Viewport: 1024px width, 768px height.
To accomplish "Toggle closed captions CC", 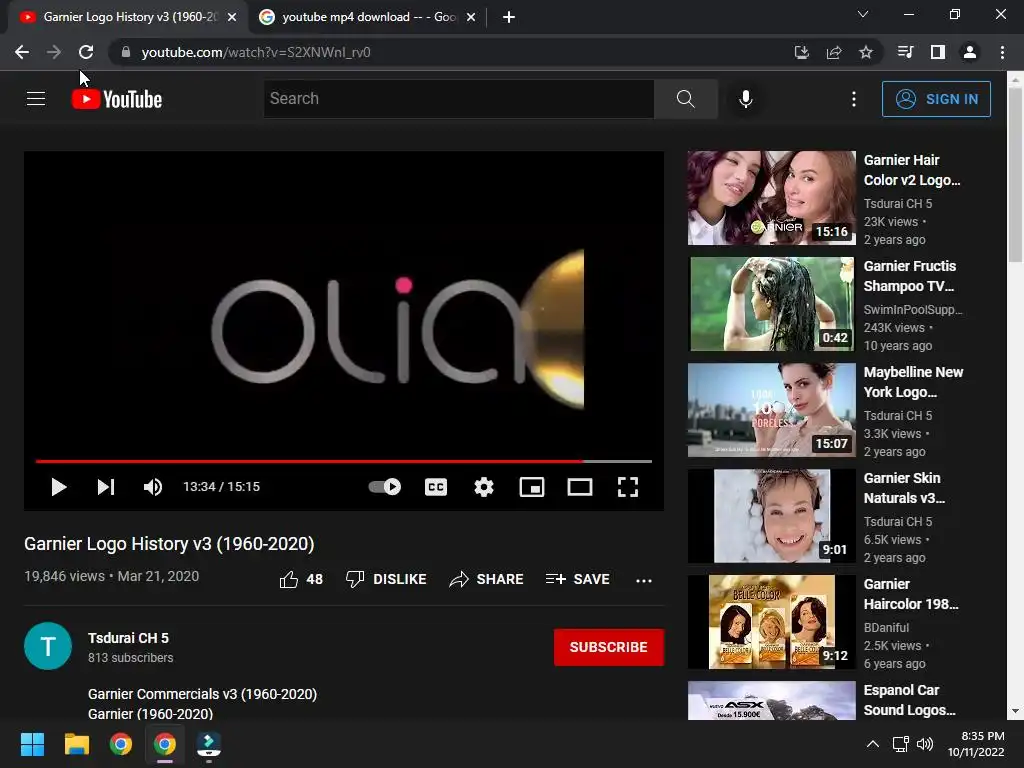I will coord(436,487).
